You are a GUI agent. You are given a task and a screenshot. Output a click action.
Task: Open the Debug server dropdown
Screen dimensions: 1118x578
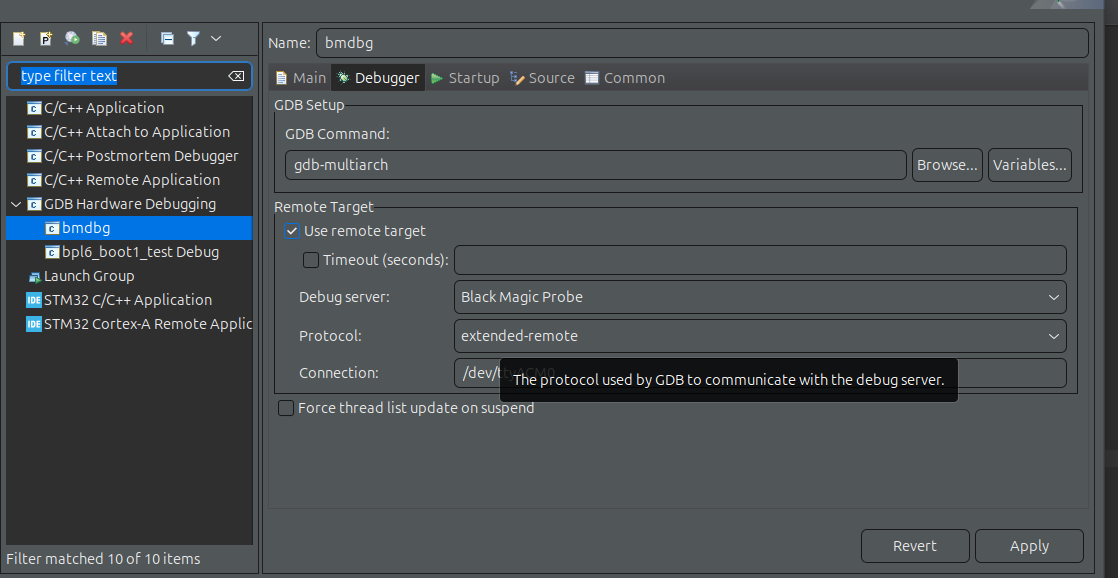[1053, 297]
